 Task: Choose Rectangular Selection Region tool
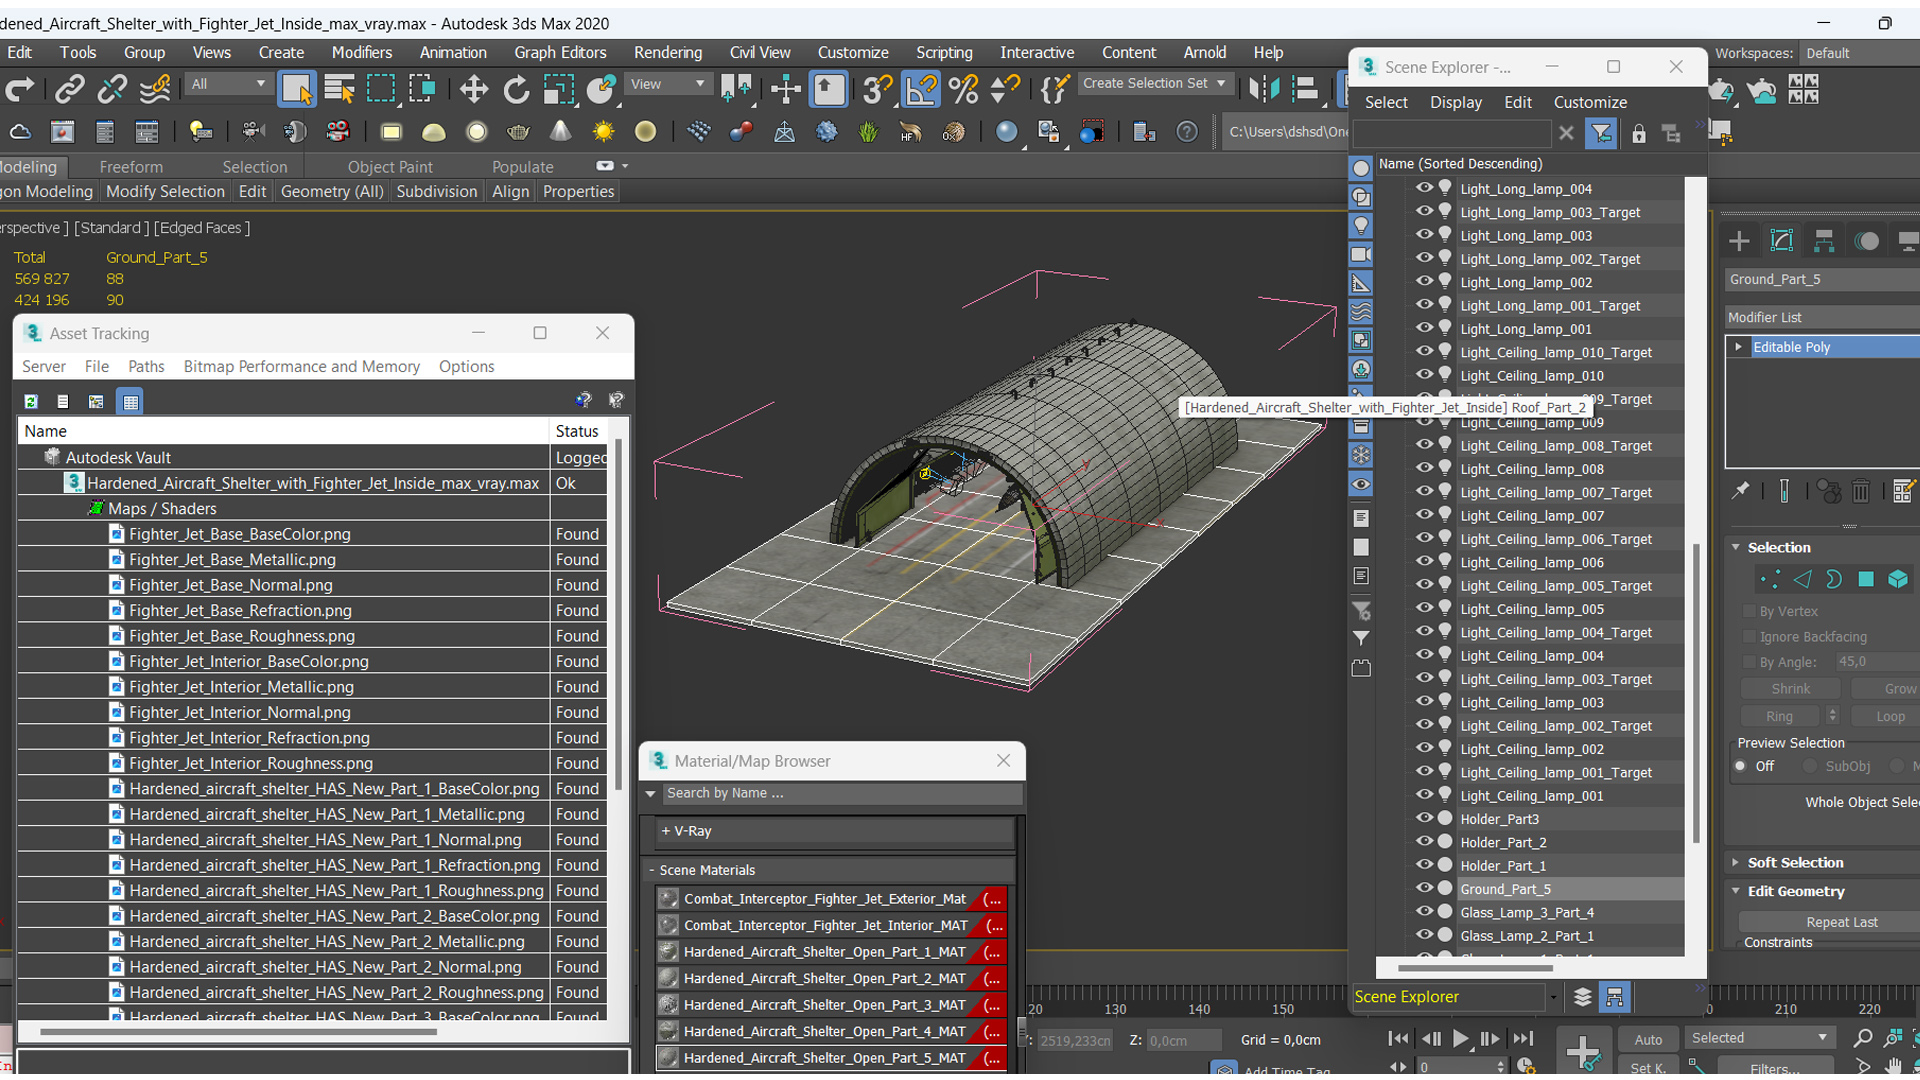pyautogui.click(x=381, y=90)
